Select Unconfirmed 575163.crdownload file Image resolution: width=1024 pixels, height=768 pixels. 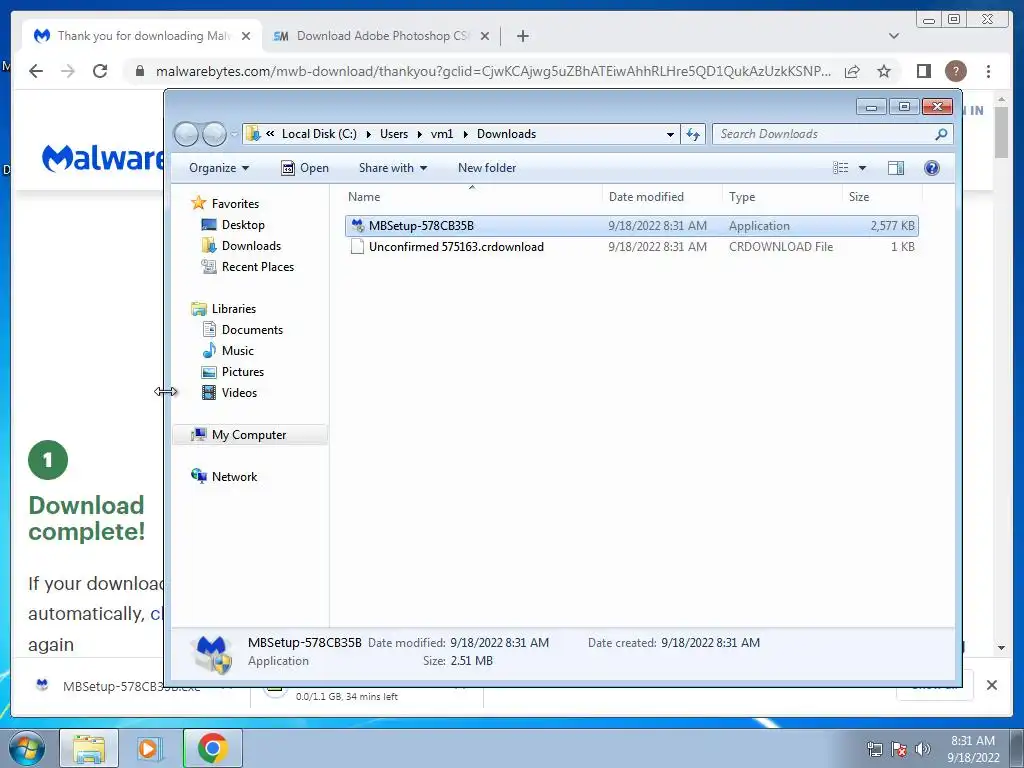632,247
